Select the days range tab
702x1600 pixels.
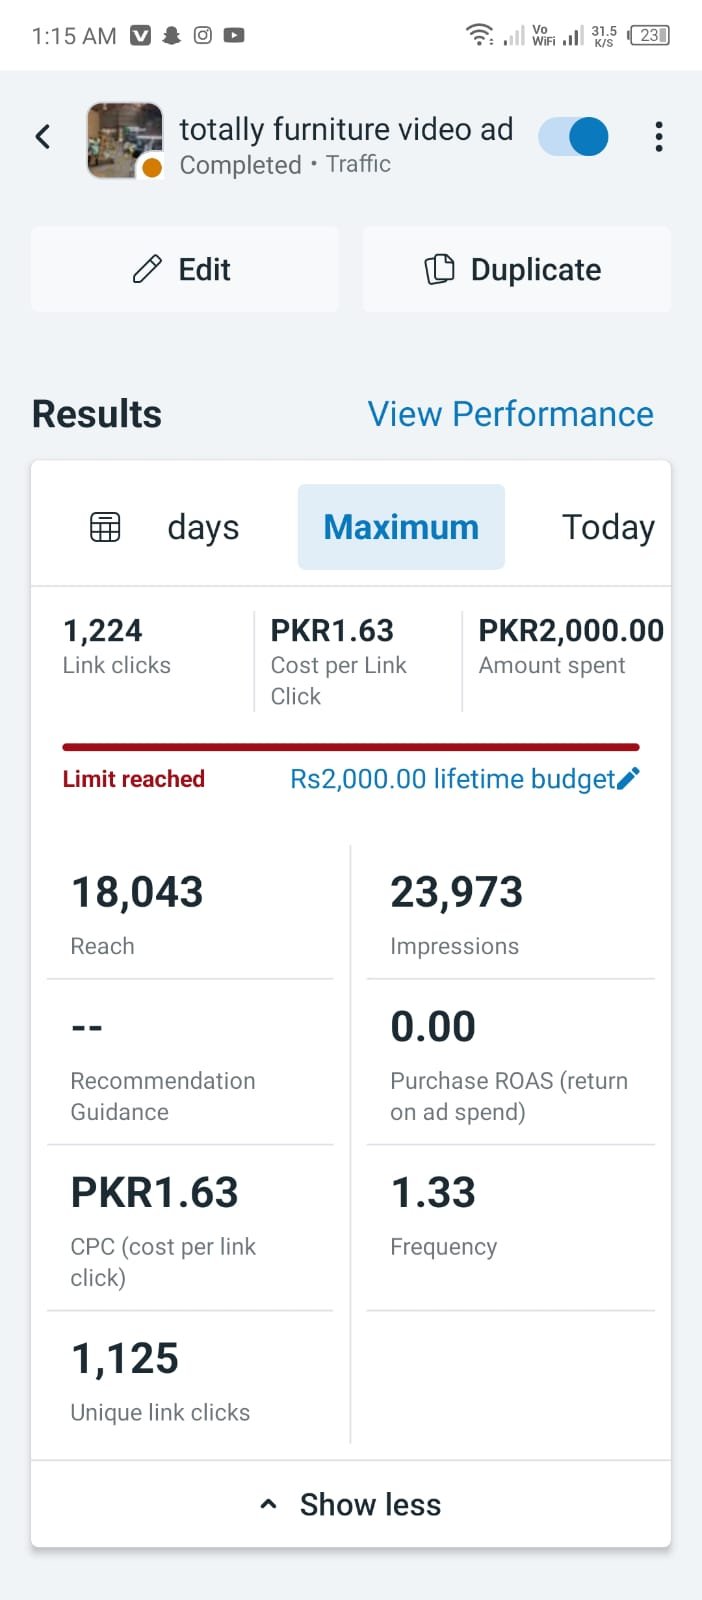(x=203, y=527)
